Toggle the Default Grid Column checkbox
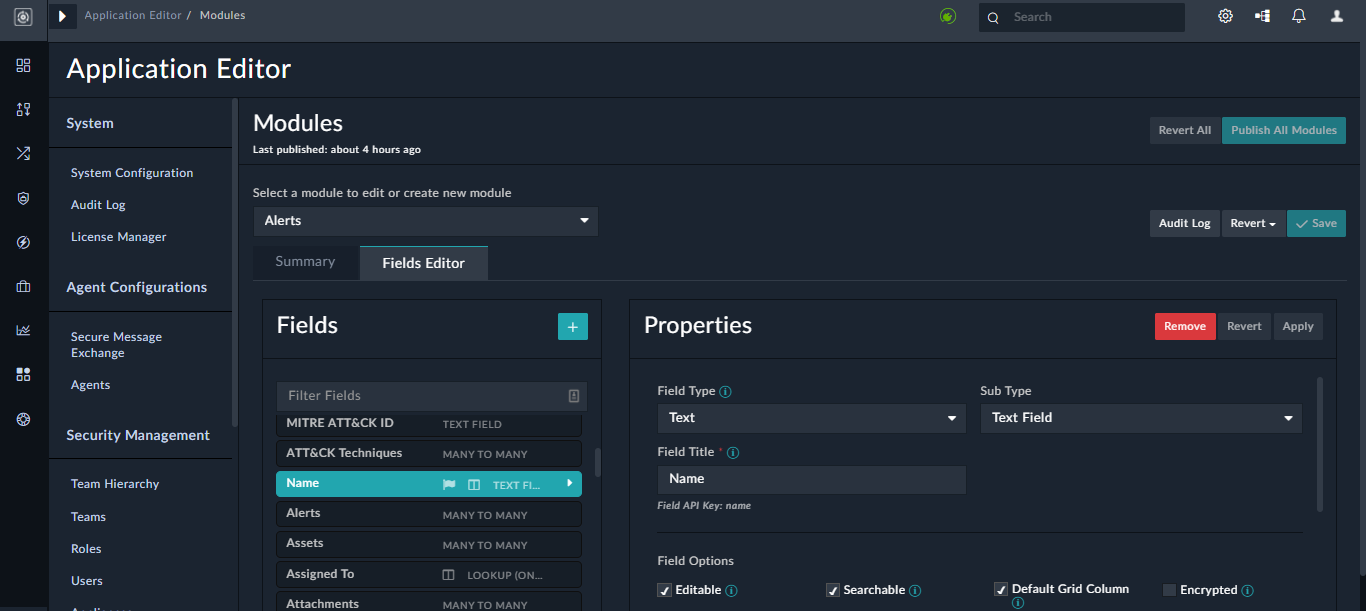Screen dimensions: 1366x611 pos(1000,589)
